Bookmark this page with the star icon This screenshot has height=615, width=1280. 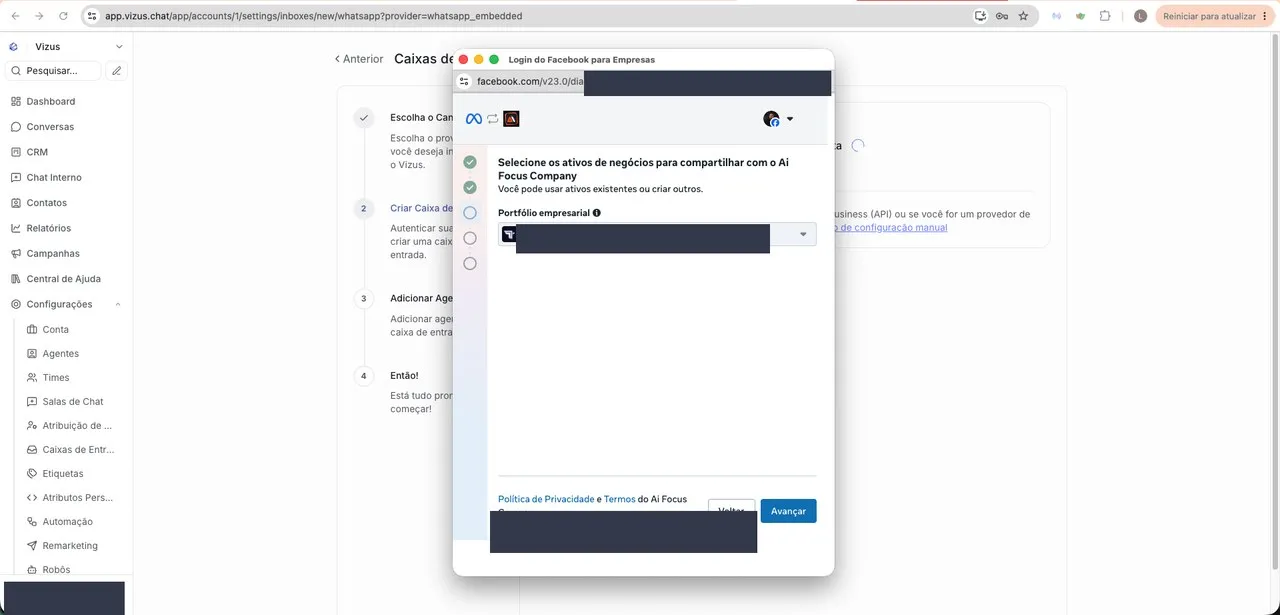[1023, 16]
